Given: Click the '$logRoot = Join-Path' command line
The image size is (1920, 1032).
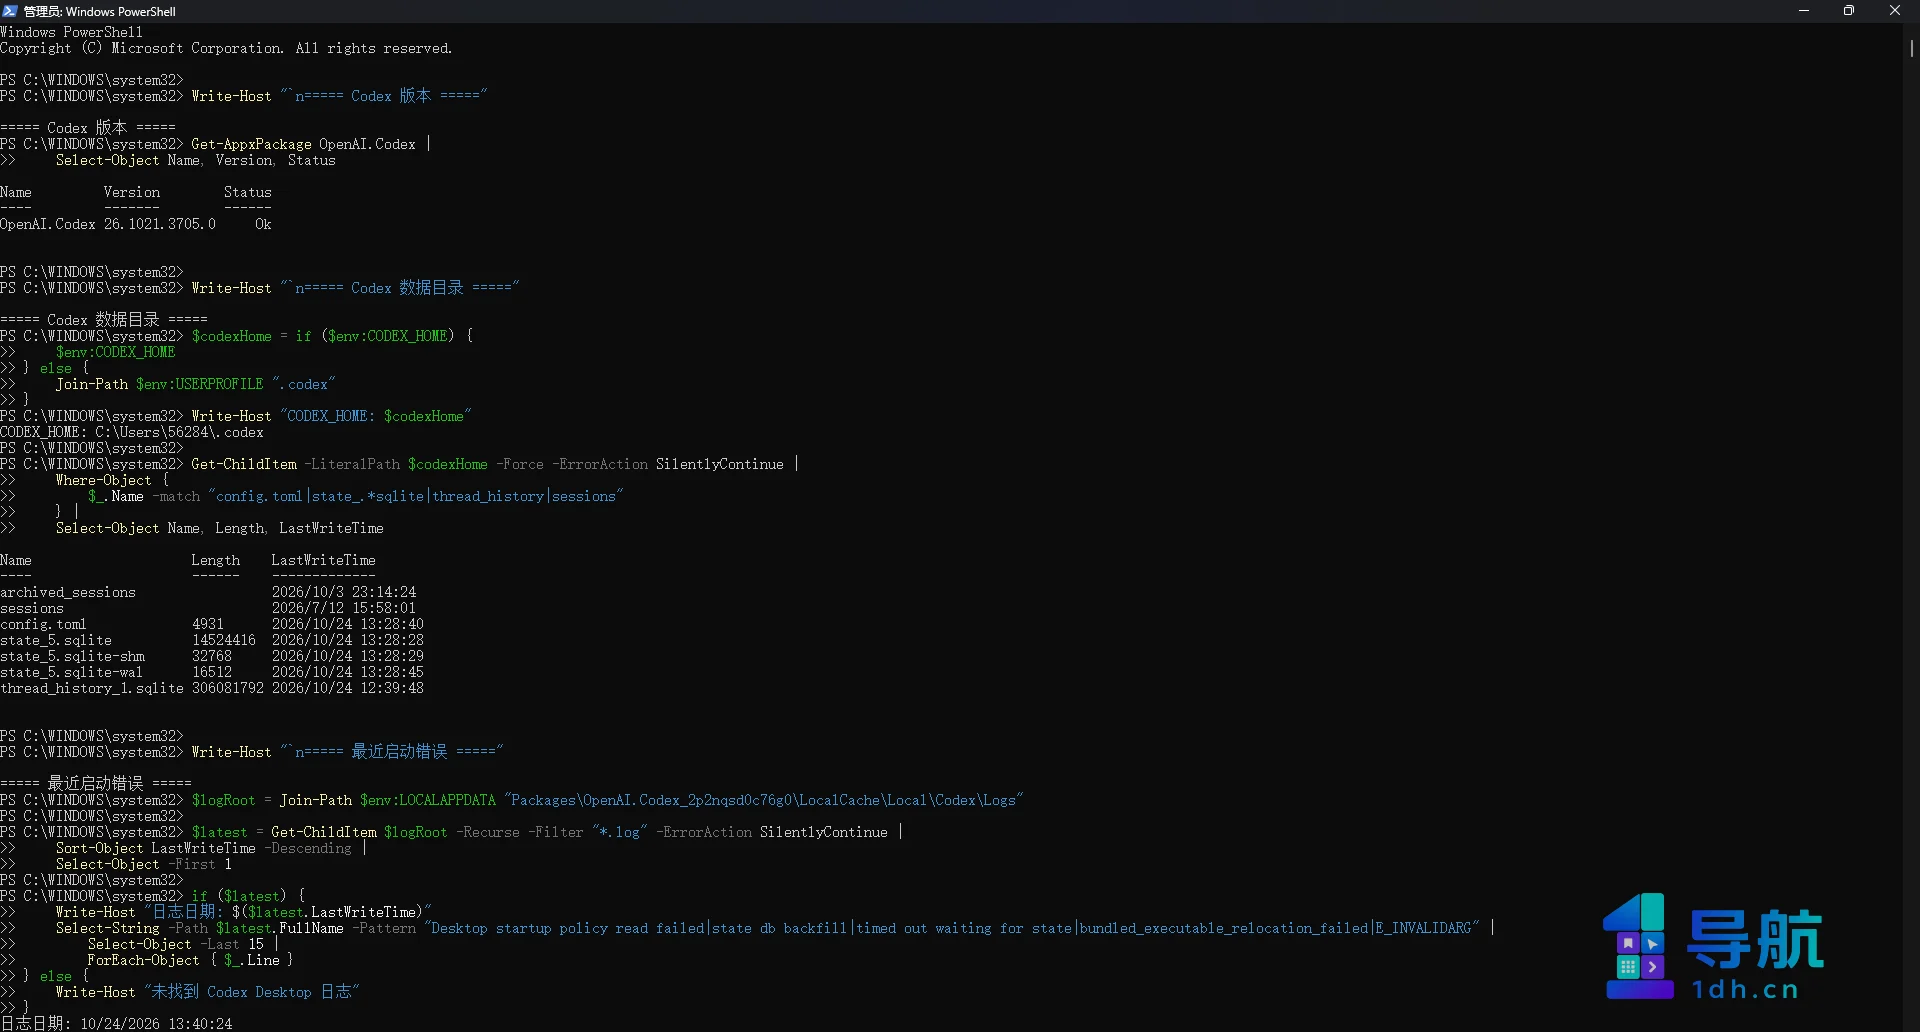Looking at the screenshot, I should tap(608, 800).
